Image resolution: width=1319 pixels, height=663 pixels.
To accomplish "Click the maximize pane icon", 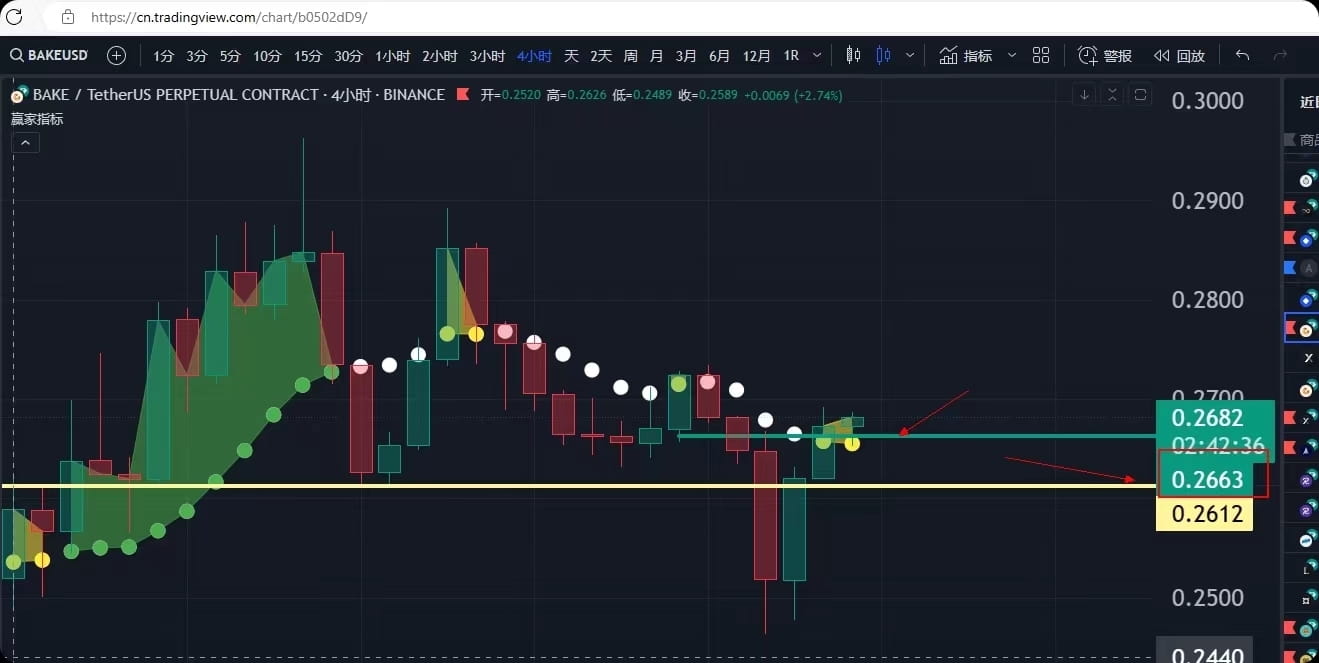I will coord(1141,96).
